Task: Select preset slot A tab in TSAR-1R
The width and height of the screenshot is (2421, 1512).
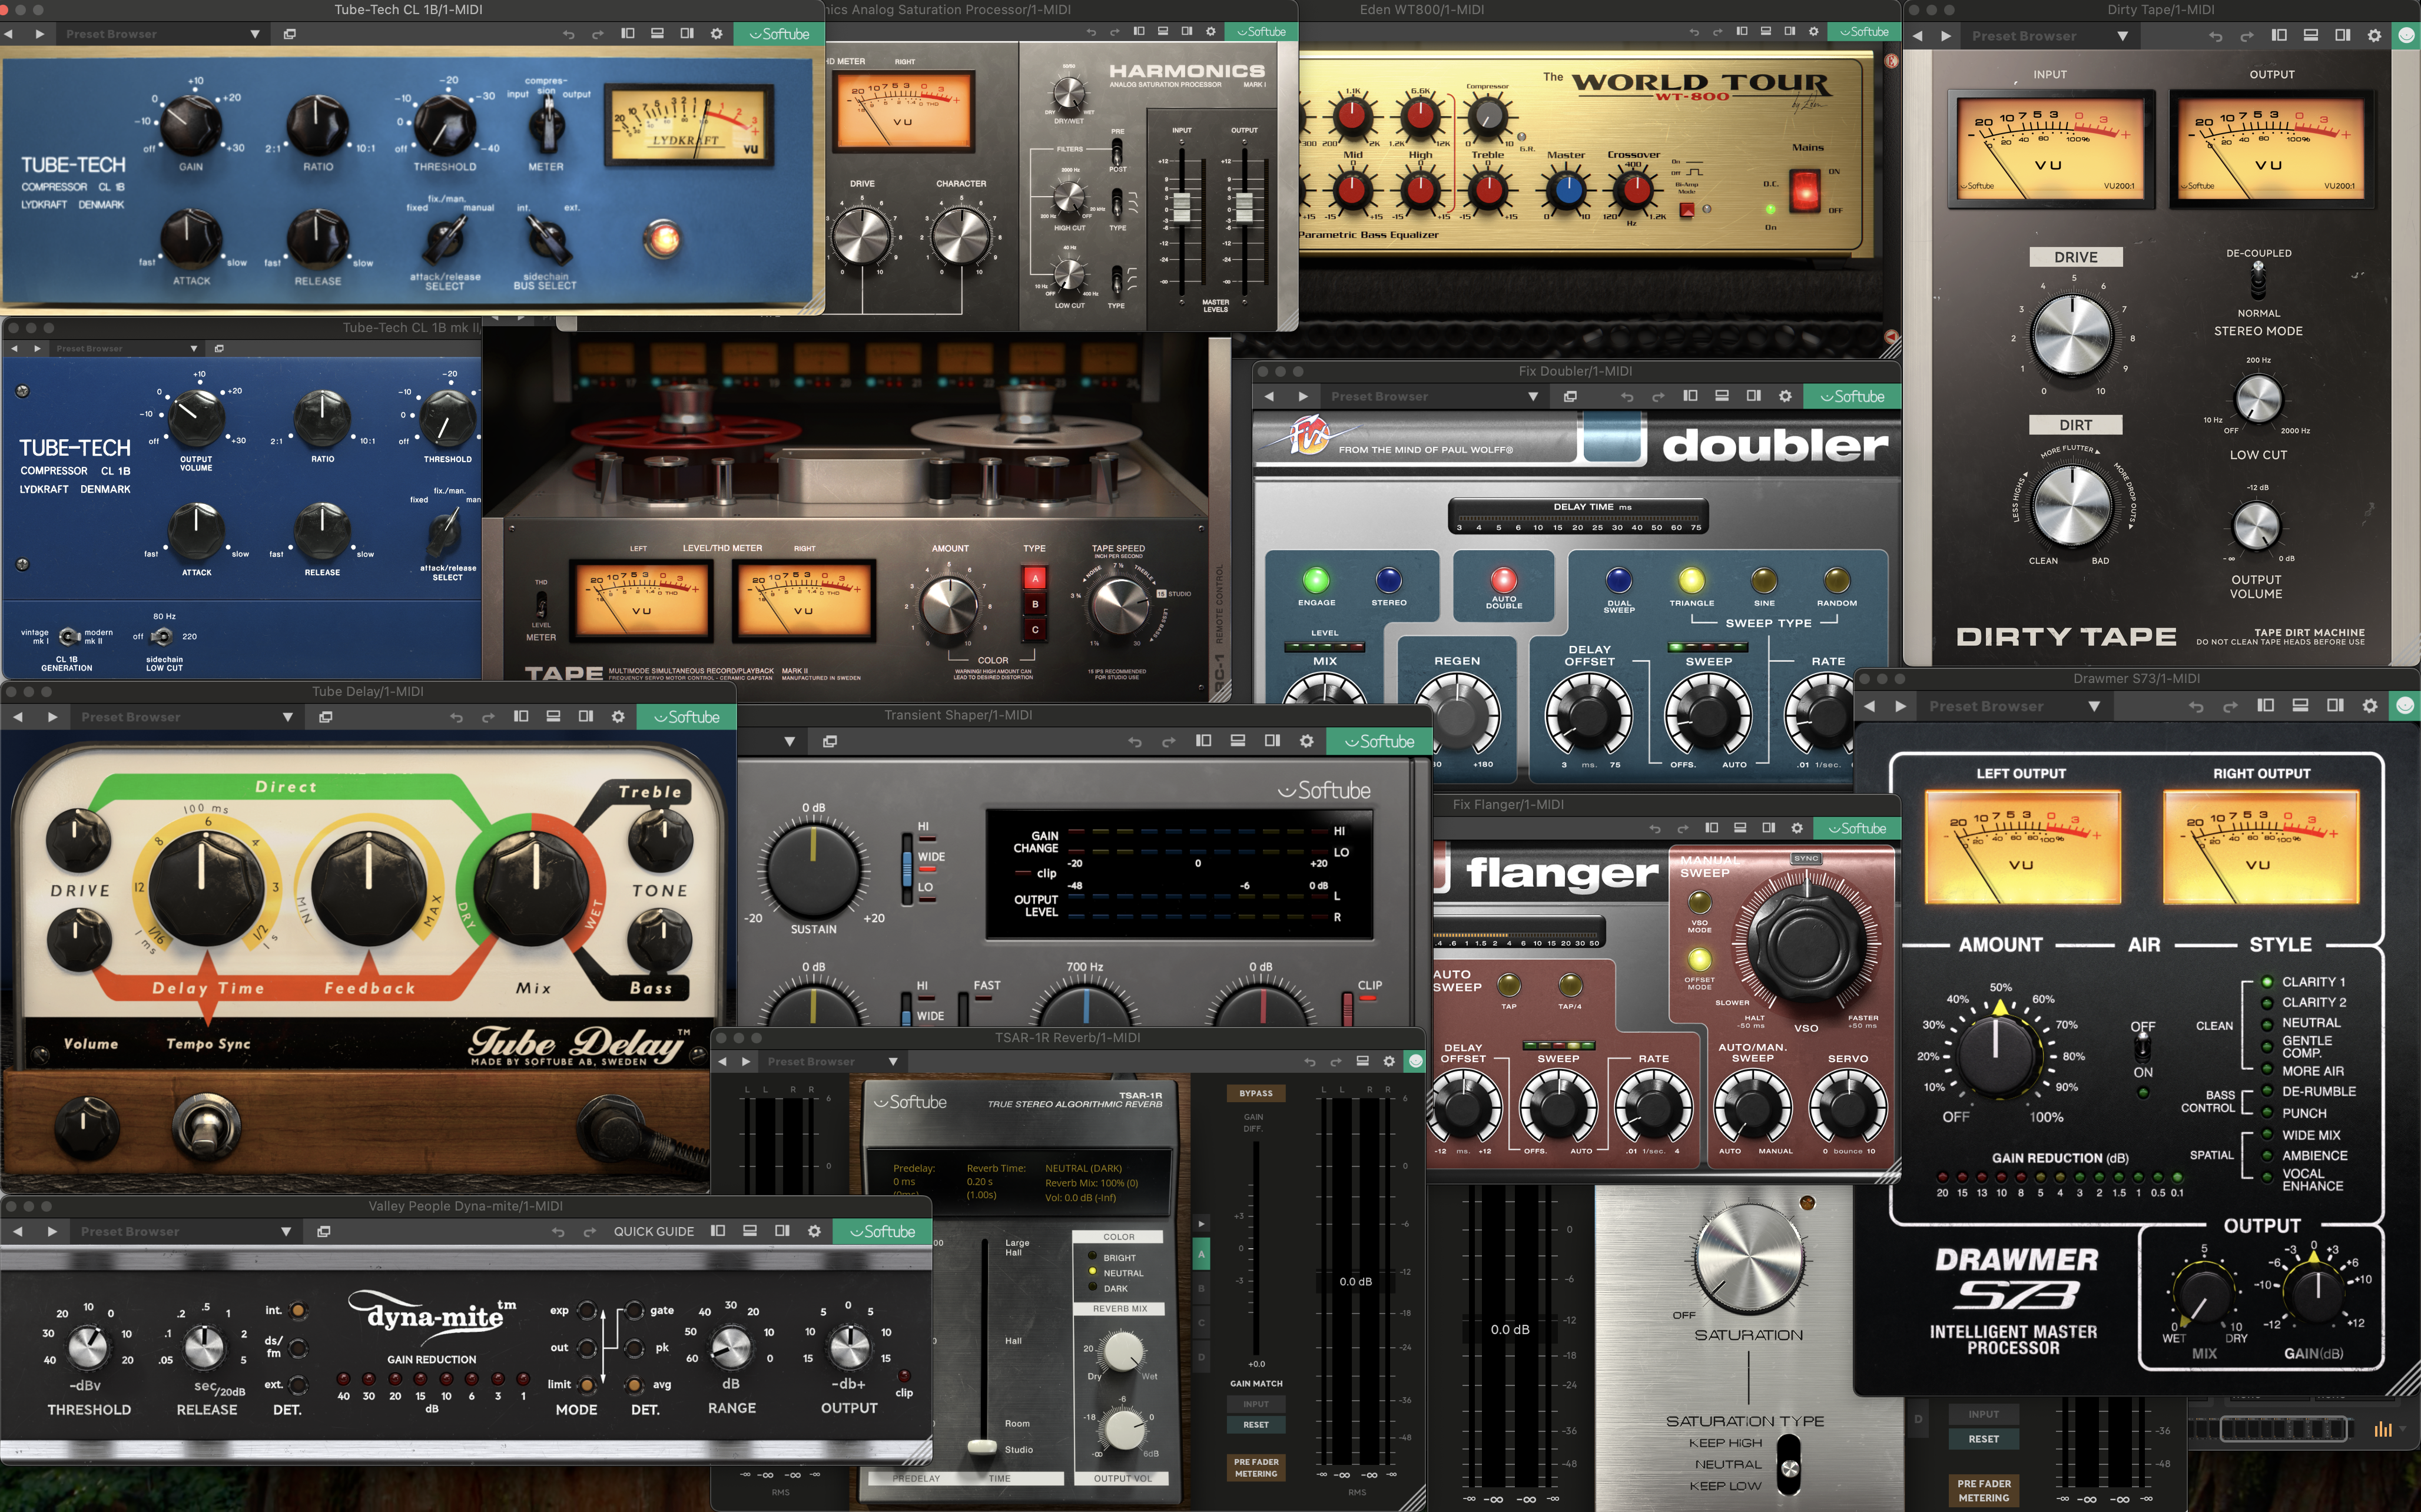Action: pos(1201,1253)
